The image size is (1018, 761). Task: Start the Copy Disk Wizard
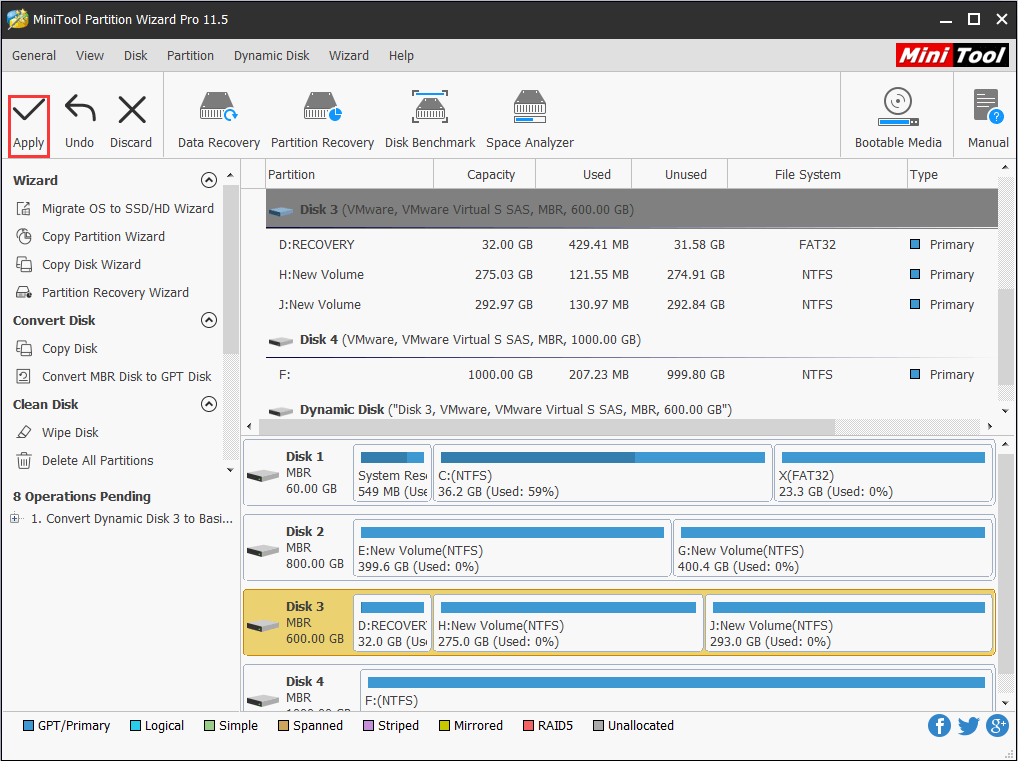pyautogui.click(x=79, y=264)
